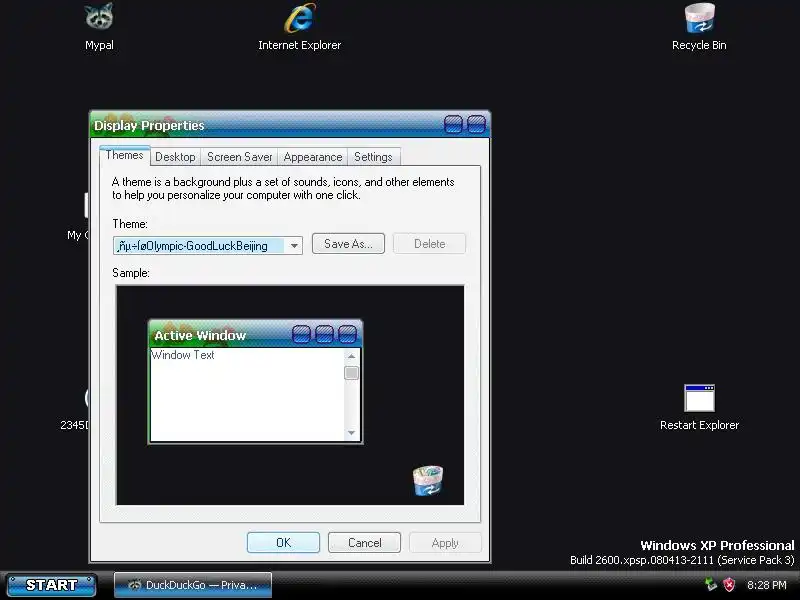This screenshot has height=600, width=800.
Task: Click the red shield security tray icon
Action: (730, 584)
